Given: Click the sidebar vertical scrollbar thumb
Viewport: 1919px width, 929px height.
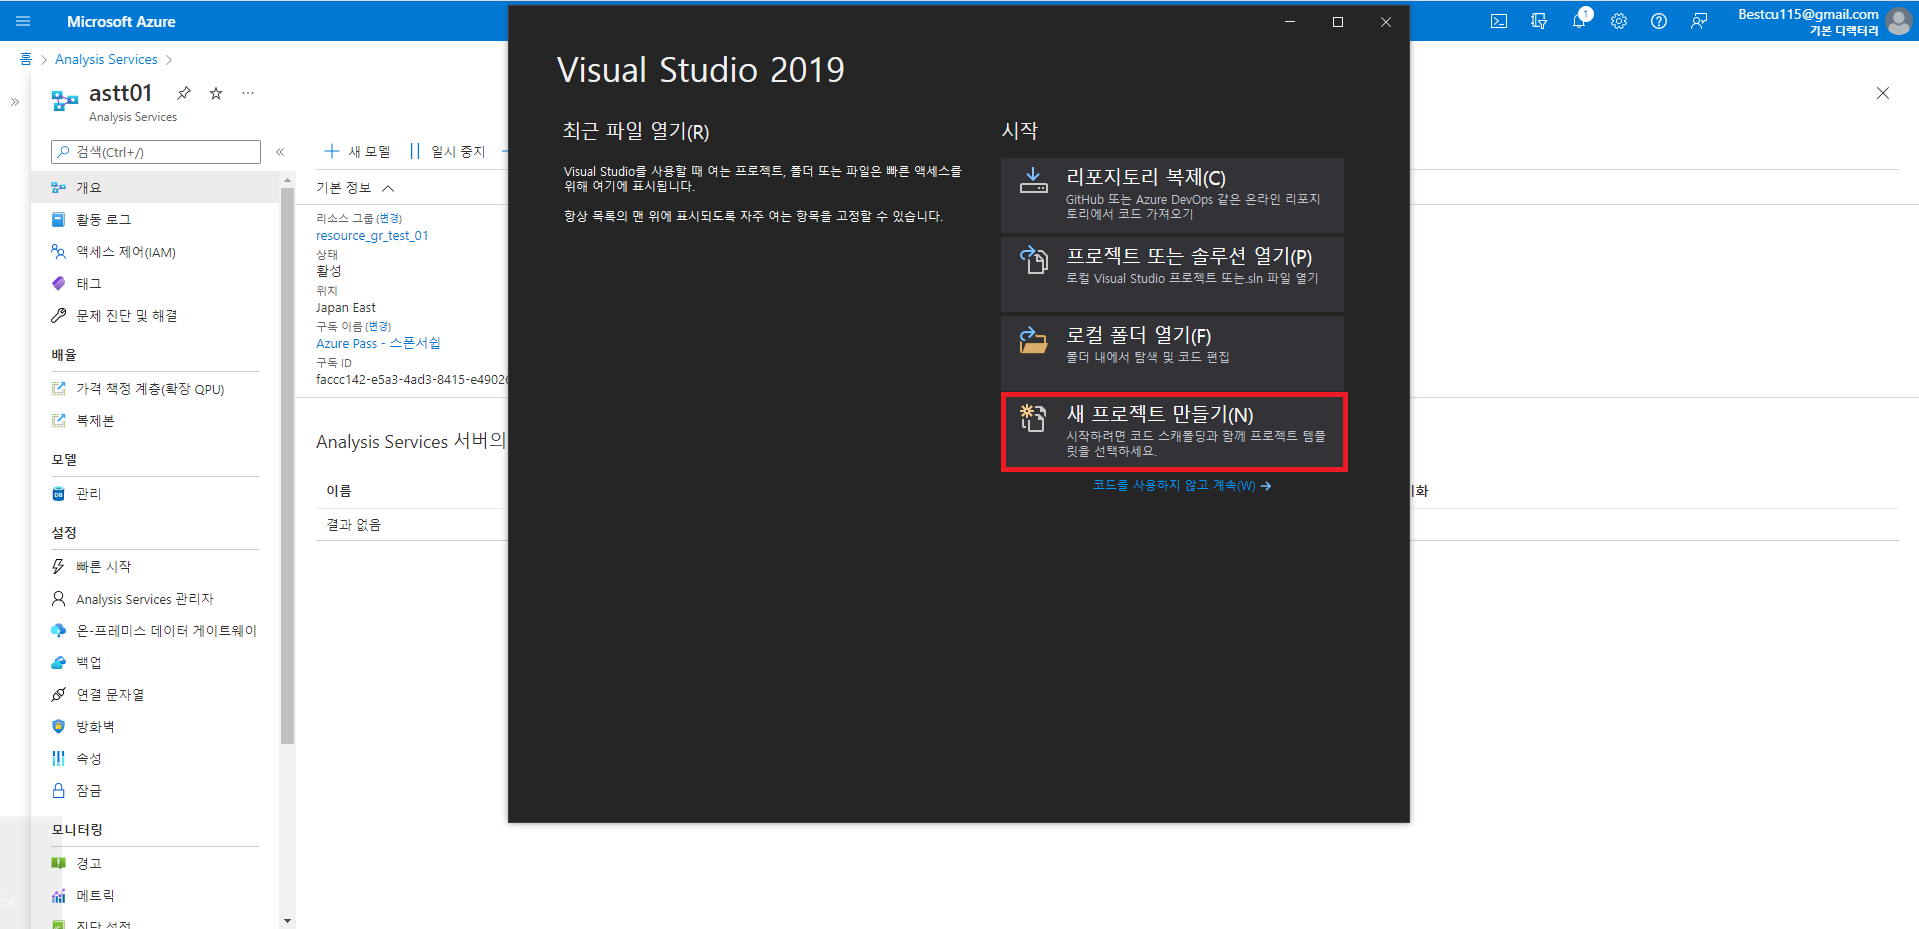Looking at the screenshot, I should [288, 466].
